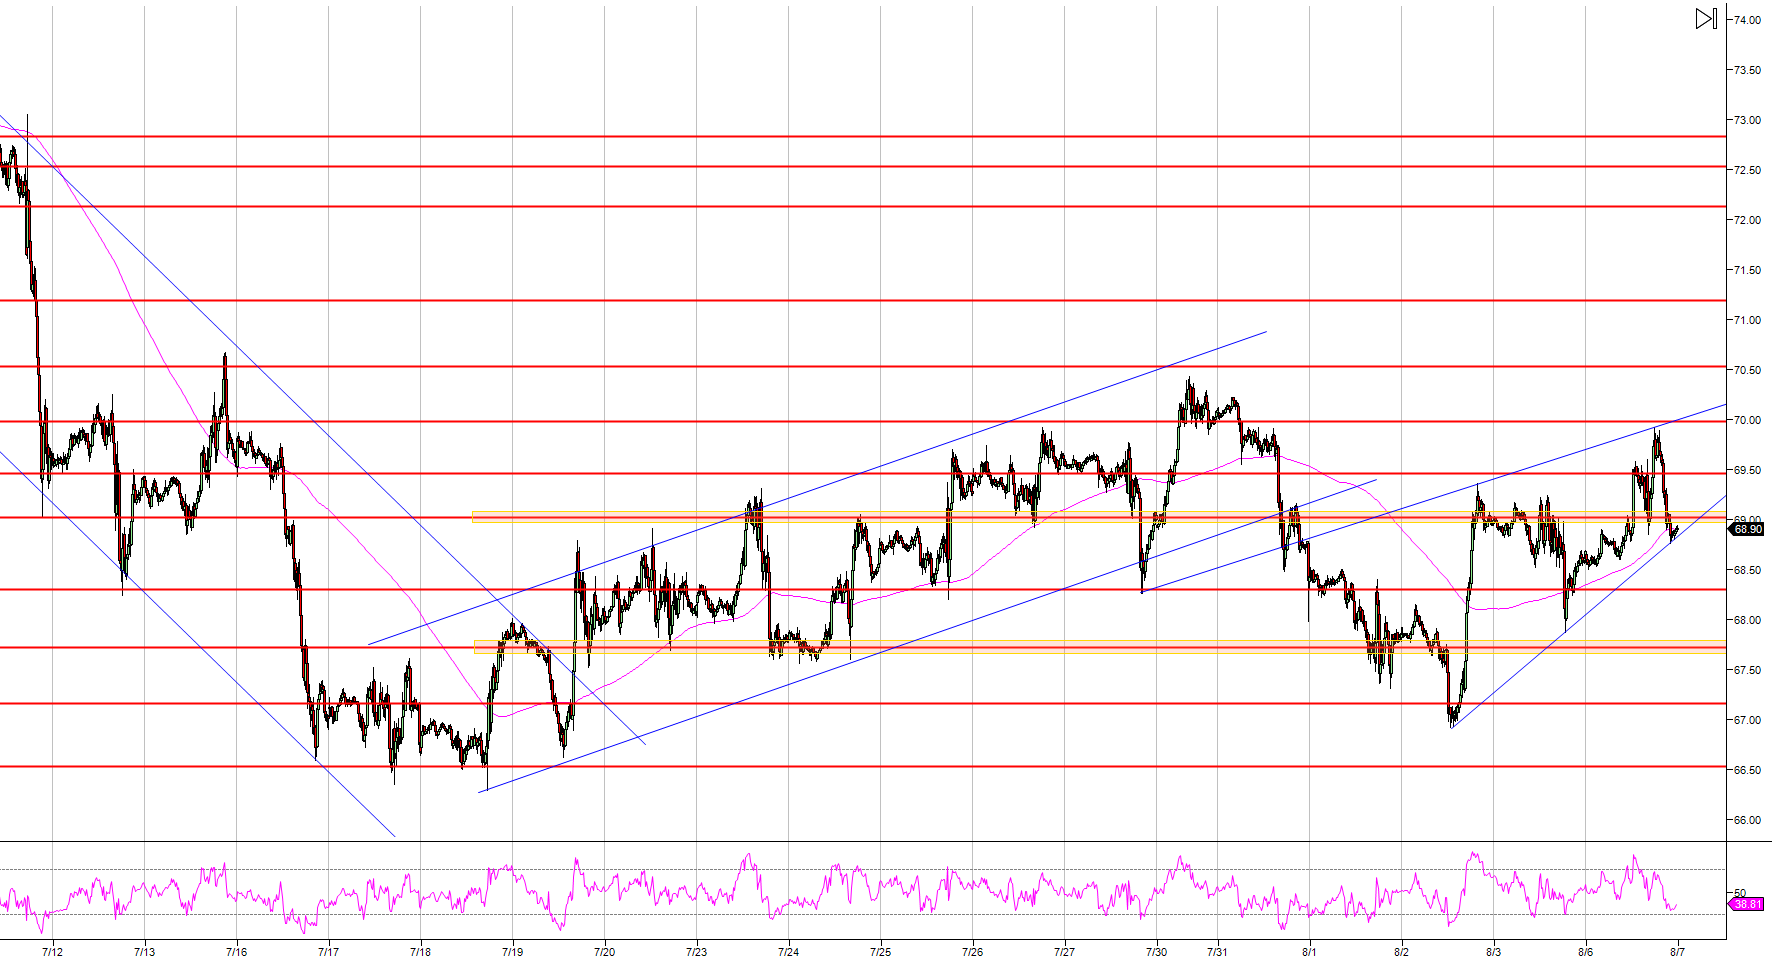The width and height of the screenshot is (1772, 963).
Task: Click the 72.00 price axis label
Action: point(1747,220)
